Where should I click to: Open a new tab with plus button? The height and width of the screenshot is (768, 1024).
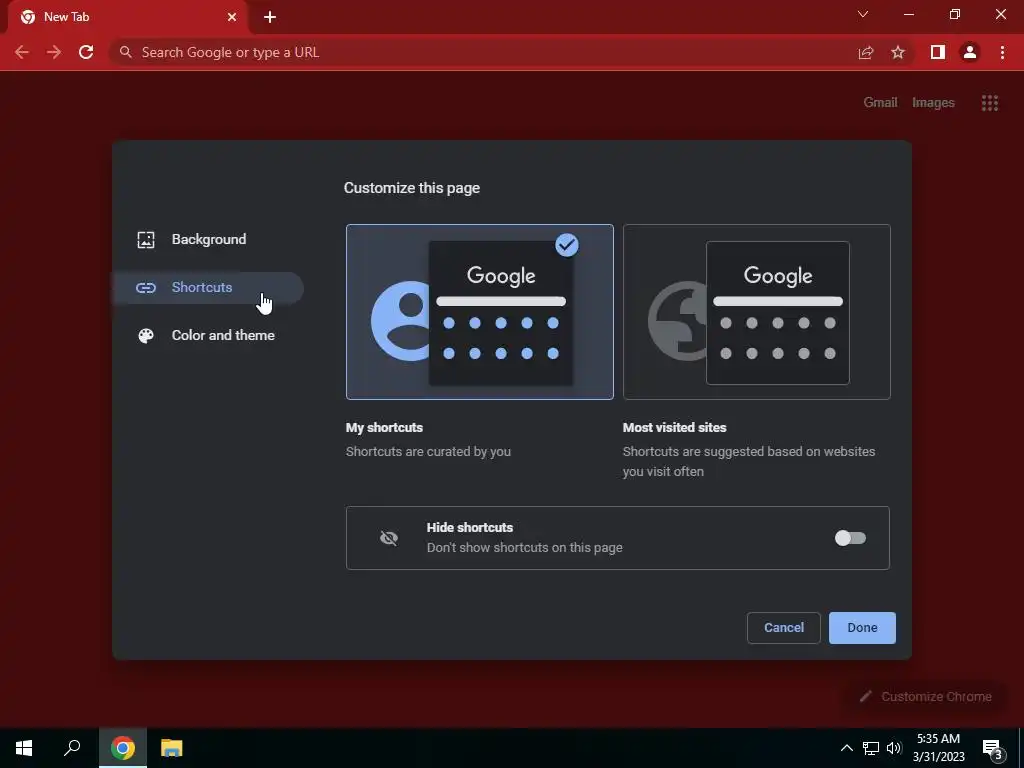click(270, 17)
